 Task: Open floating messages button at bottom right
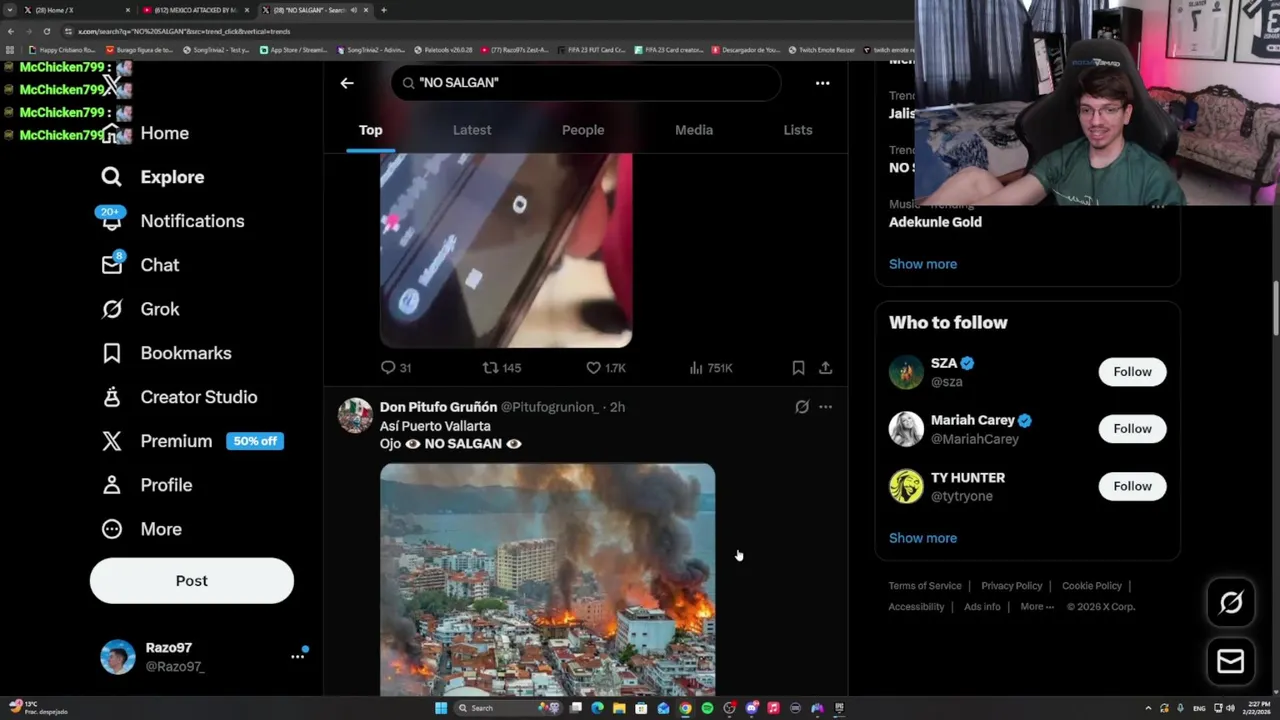coord(1231,661)
